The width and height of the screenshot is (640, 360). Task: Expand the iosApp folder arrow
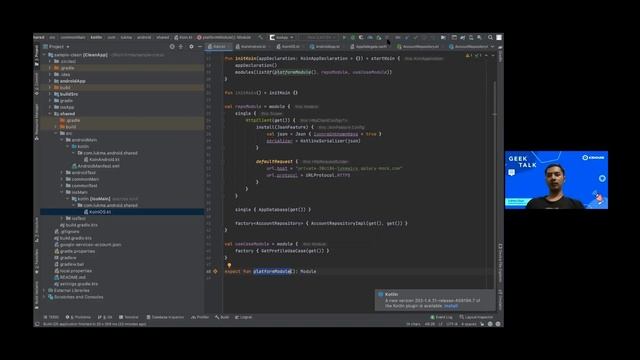[x=50, y=107]
